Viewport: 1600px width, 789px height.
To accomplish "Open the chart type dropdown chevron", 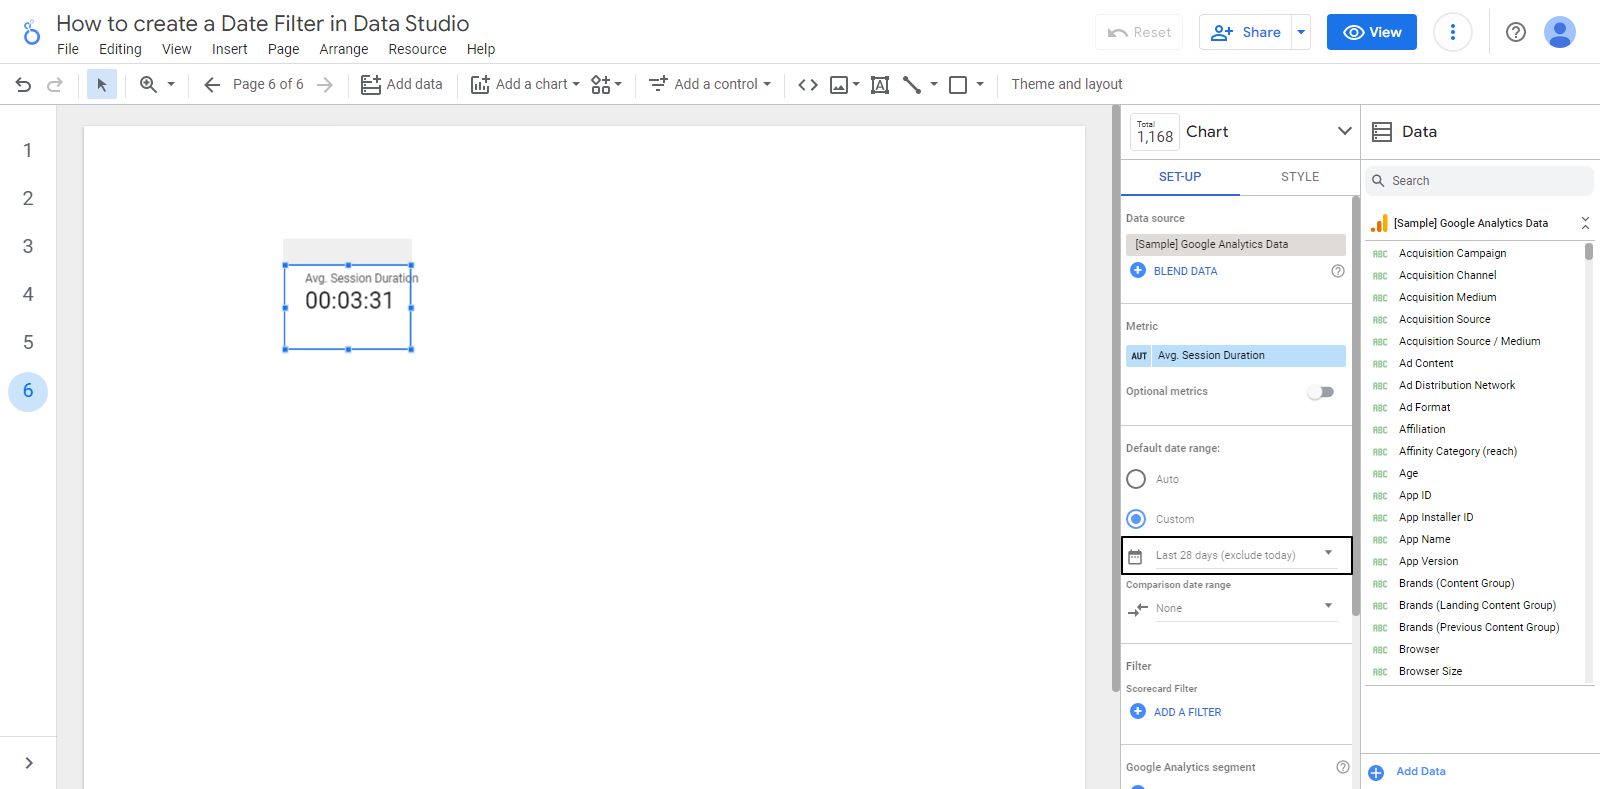I will click(1344, 131).
